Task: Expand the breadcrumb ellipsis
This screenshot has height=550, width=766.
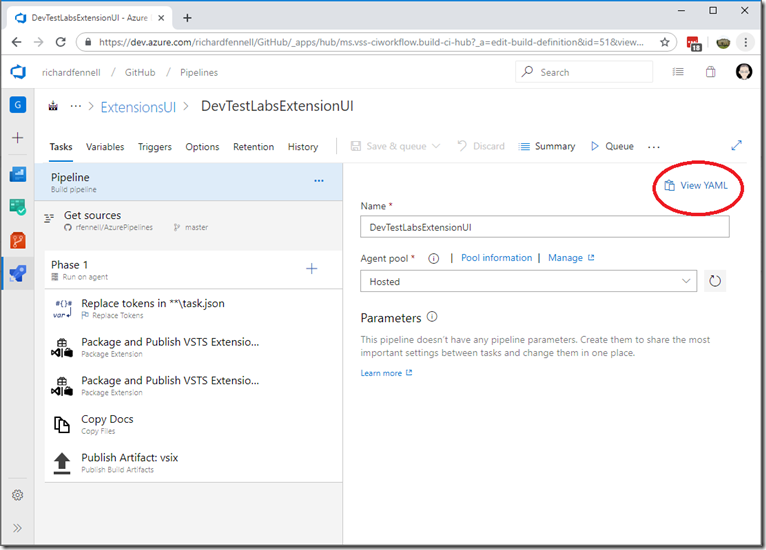Action: pos(75,106)
